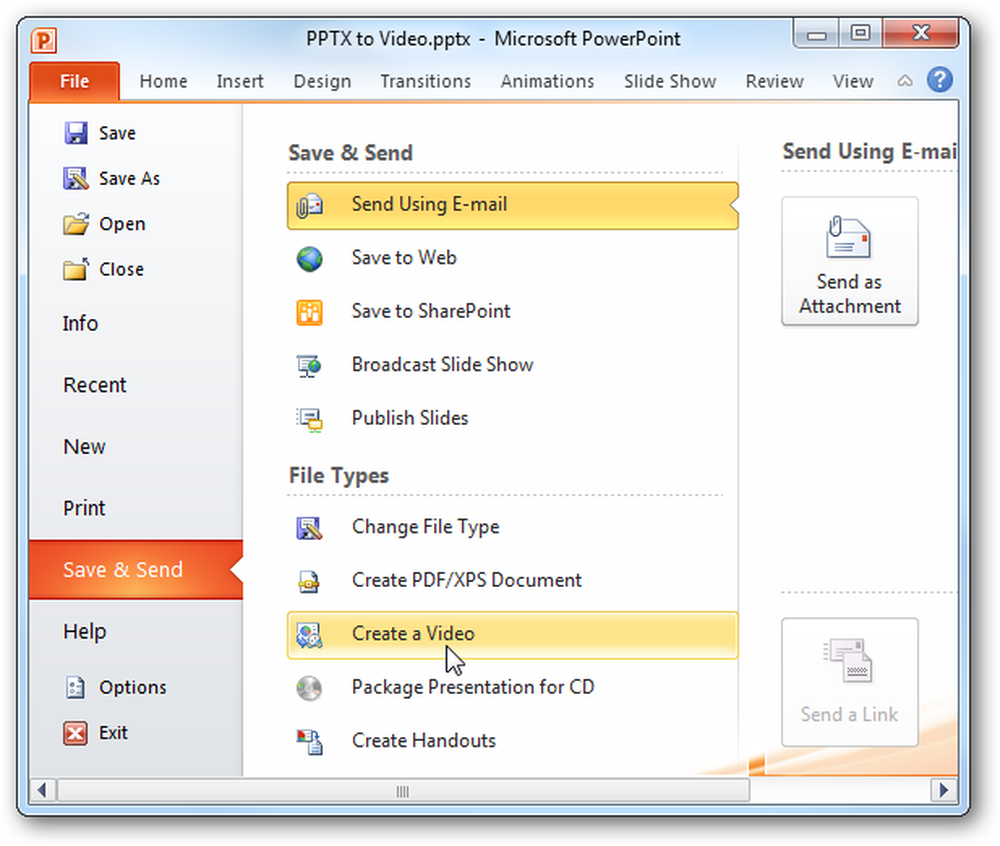Switch to the View tab
Viewport: 1000px width, 846px height.
853,81
